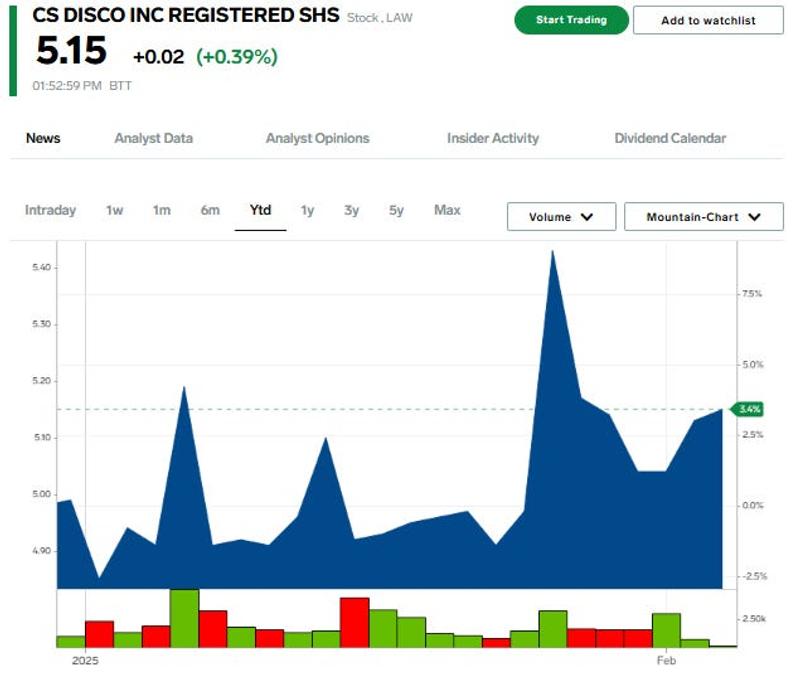Image resolution: width=800 pixels, height=678 pixels.
Task: Click the 5.15 stock price value
Action: pos(71,51)
